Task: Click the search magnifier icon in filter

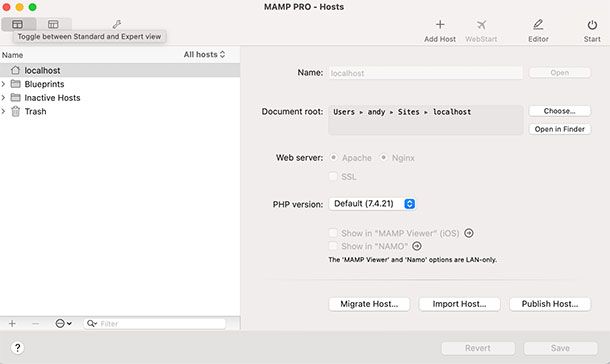Action: point(91,324)
